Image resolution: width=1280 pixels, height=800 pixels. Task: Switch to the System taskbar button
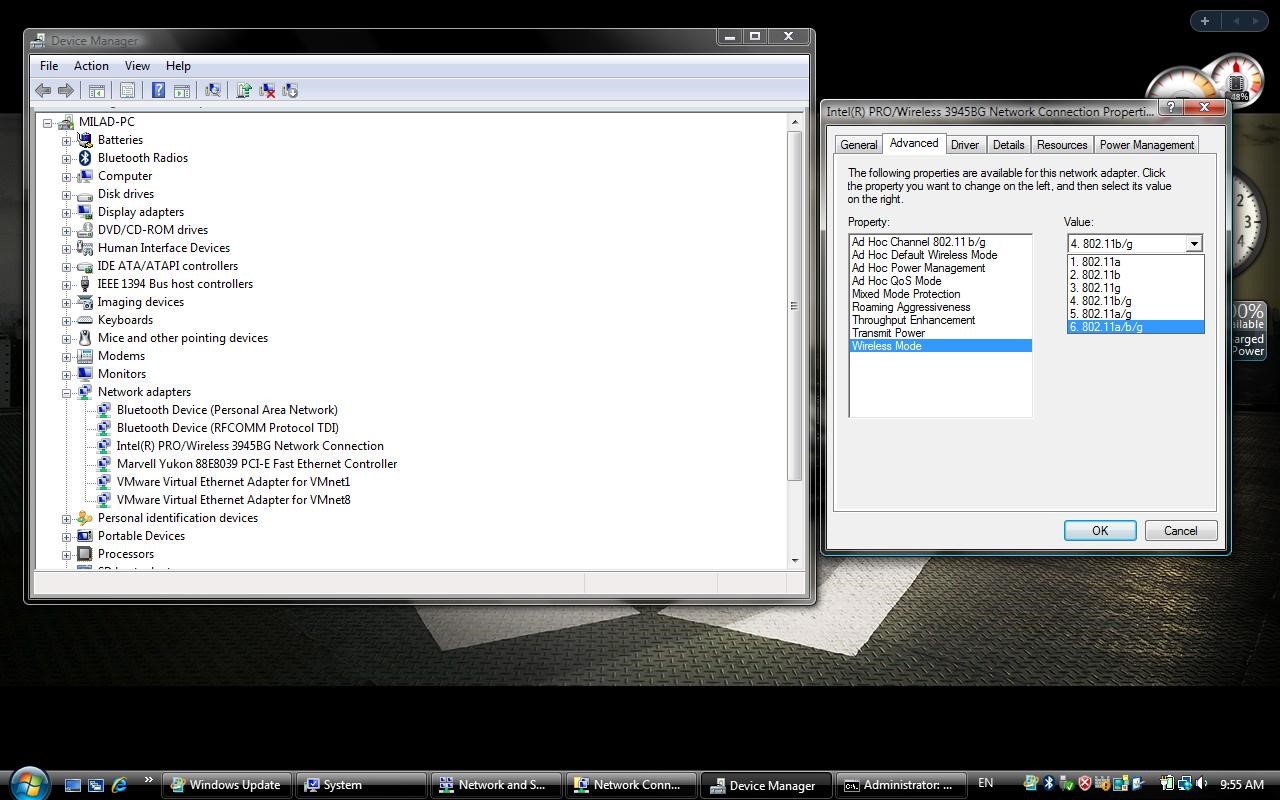[362, 785]
